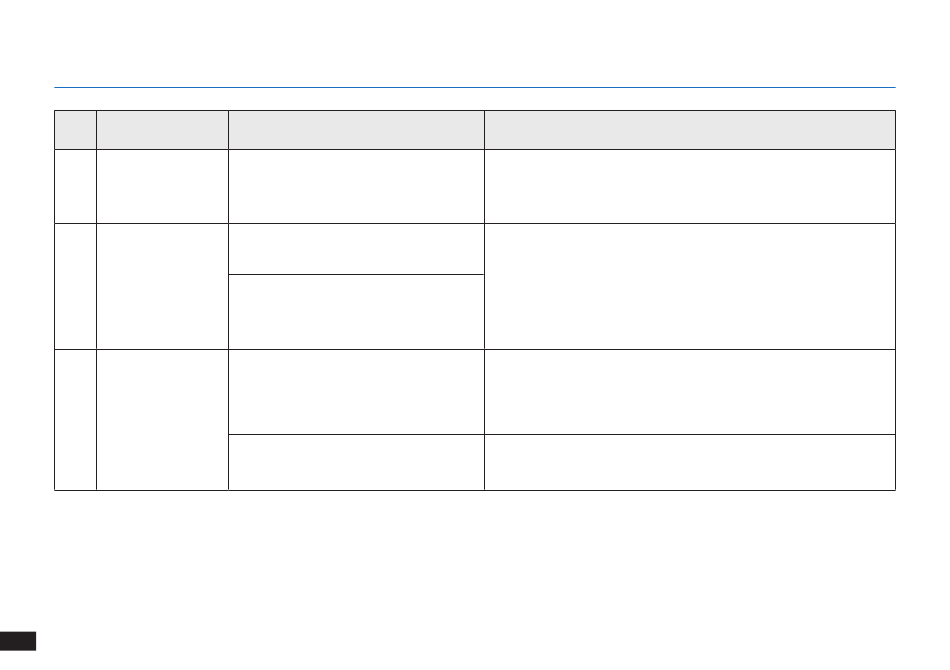The image size is (950, 670).
Task: Select second body row's narrow leftmost cell
Action: pyautogui.click(x=75, y=287)
